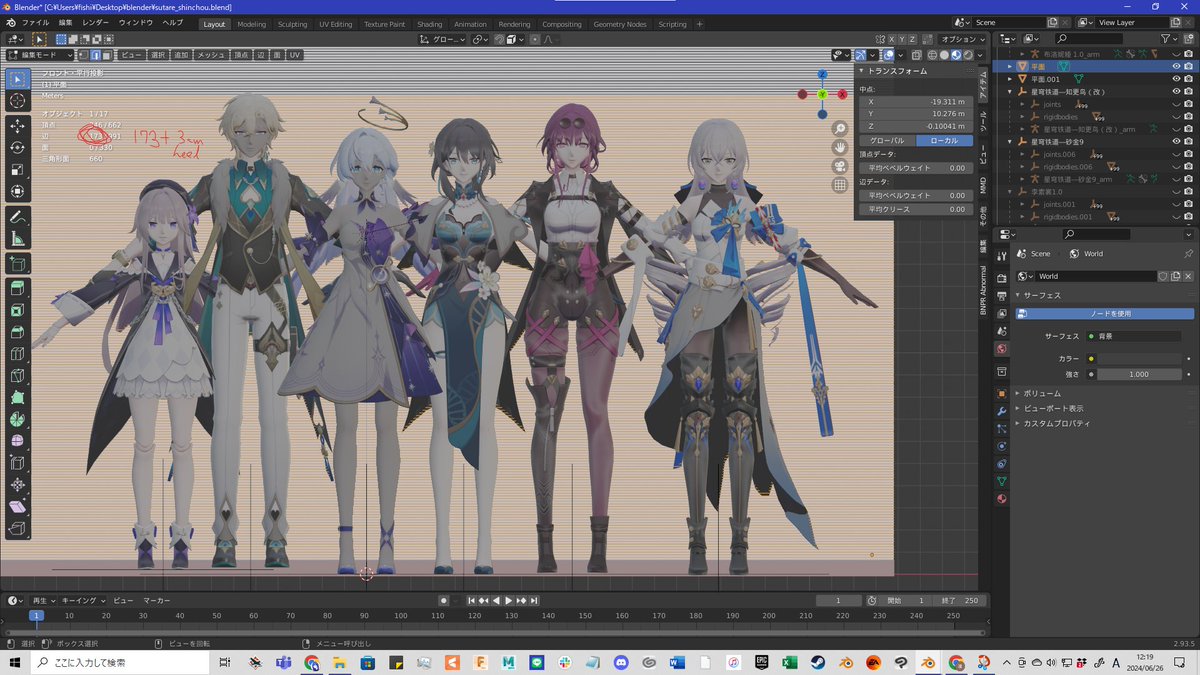Select the Annotate tool in the left toolbar
The height and width of the screenshot is (675, 1200).
[x=18, y=217]
